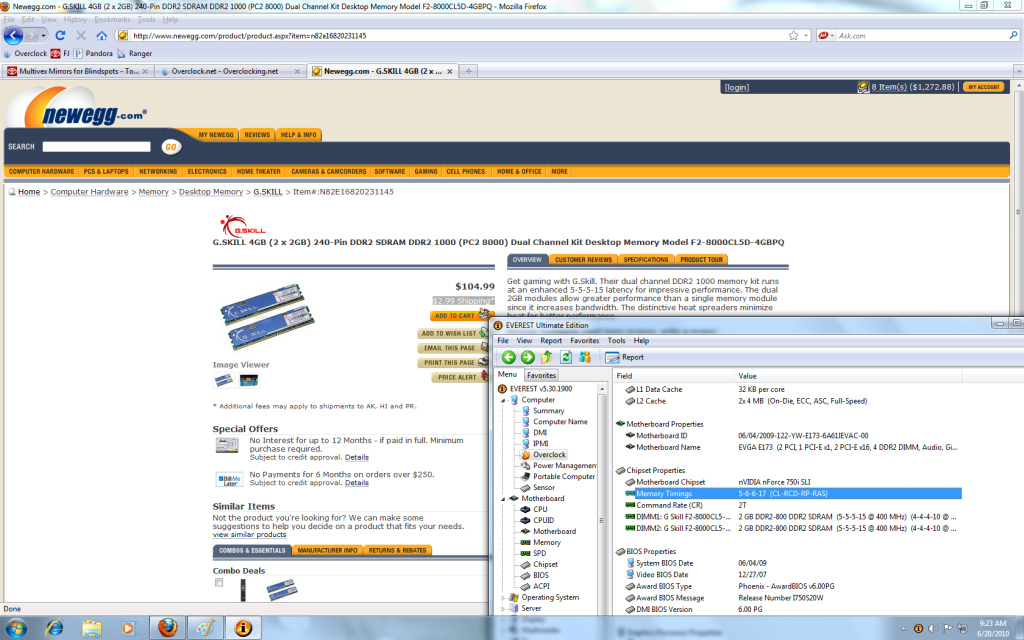The width and height of the screenshot is (1024, 640).
Task: Click the Add To Cart button
Action: pos(459,315)
